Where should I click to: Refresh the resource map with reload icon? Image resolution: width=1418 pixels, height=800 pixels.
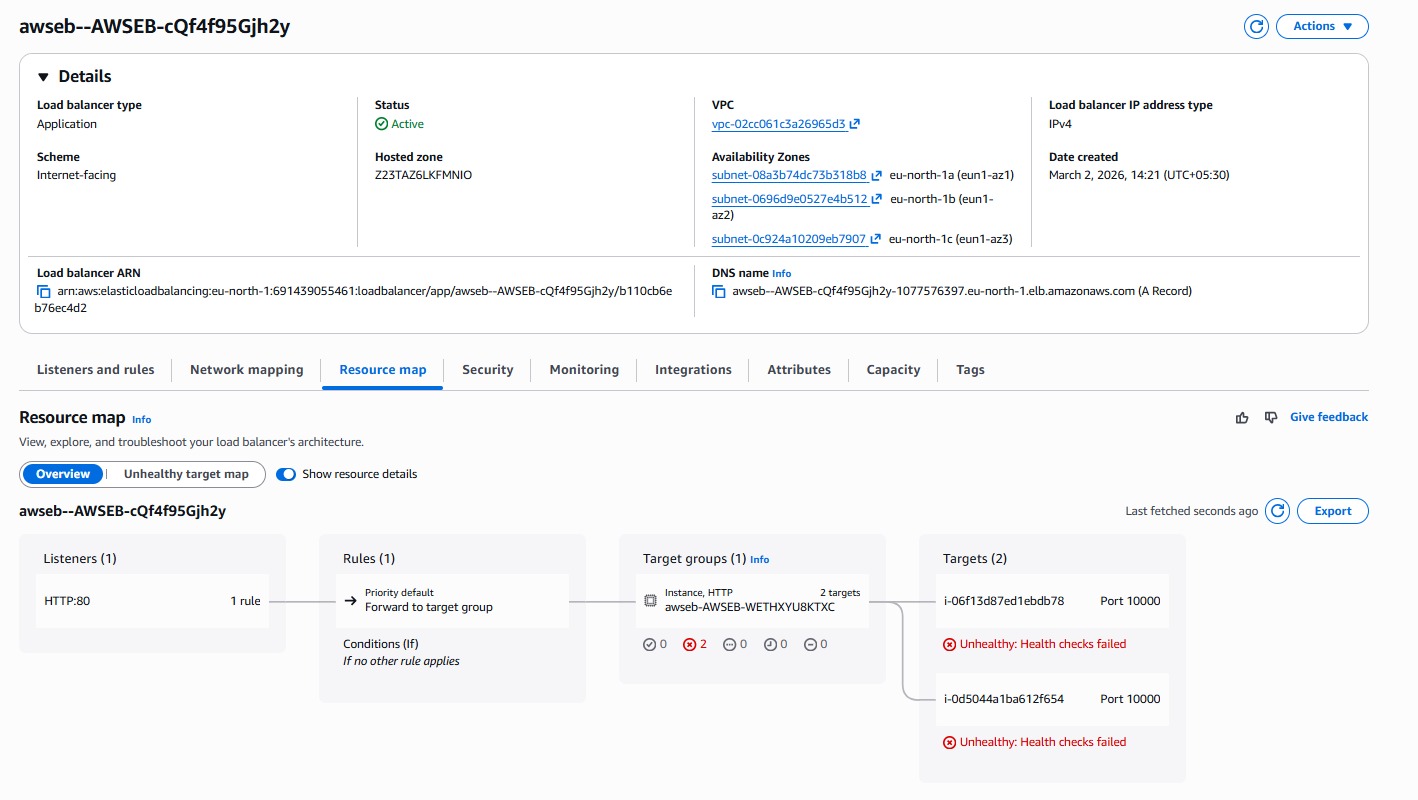coord(1277,511)
